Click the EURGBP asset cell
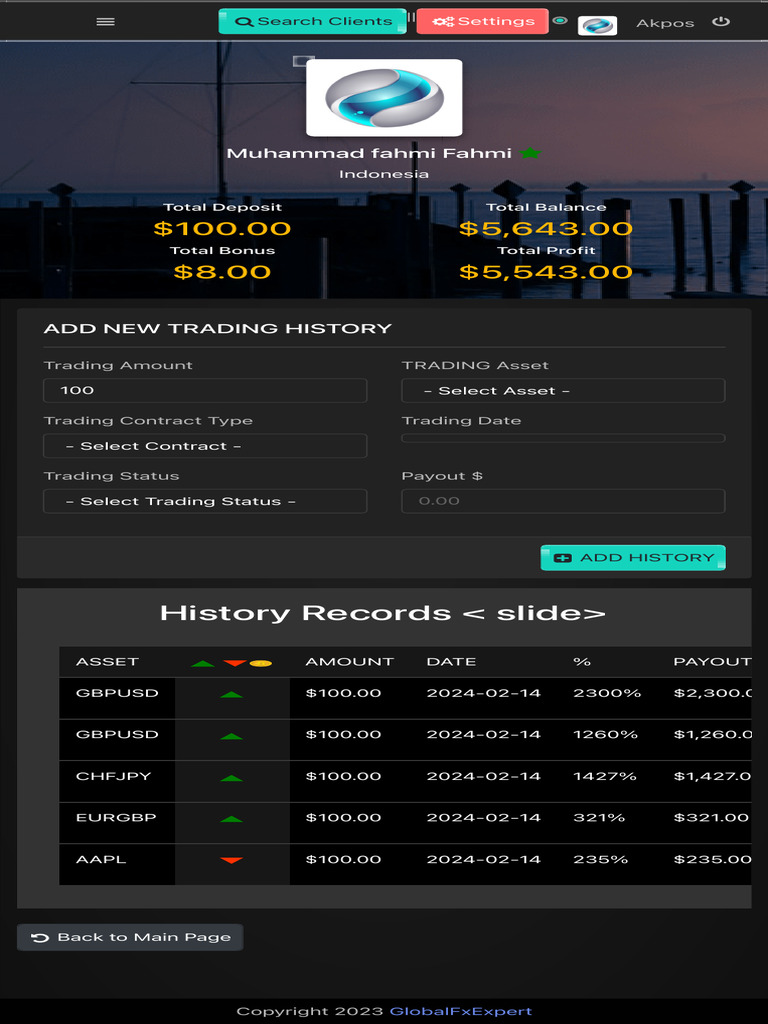 (x=117, y=823)
